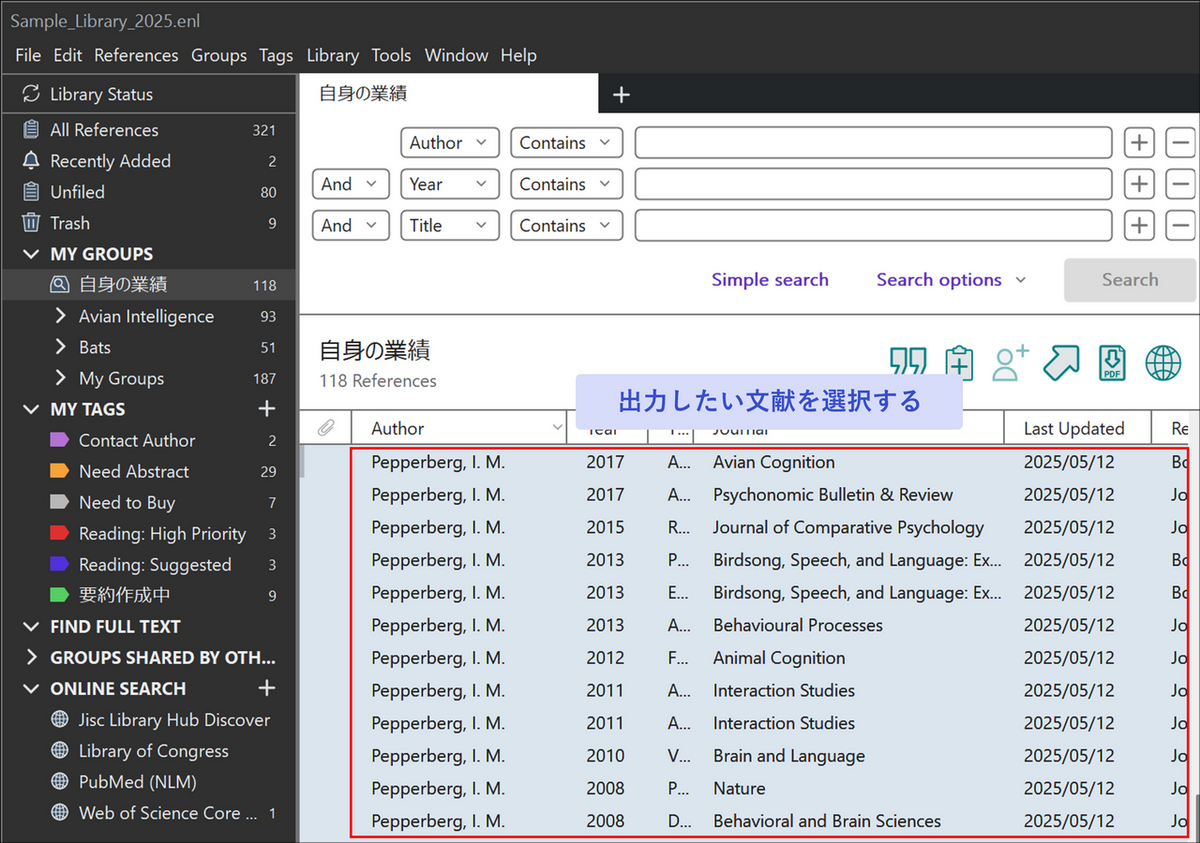Open the Author field dropdown

click(x=449, y=143)
